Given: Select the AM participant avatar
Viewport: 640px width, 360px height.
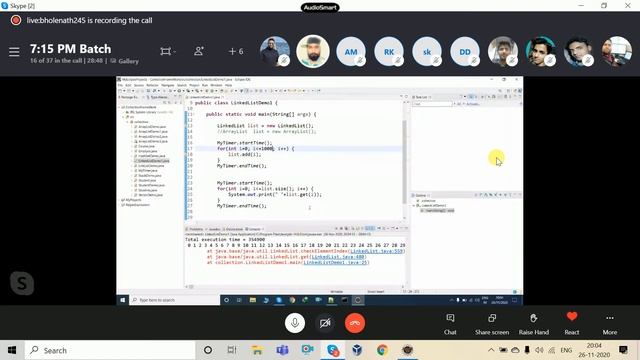Looking at the screenshot, I should coord(351,51).
